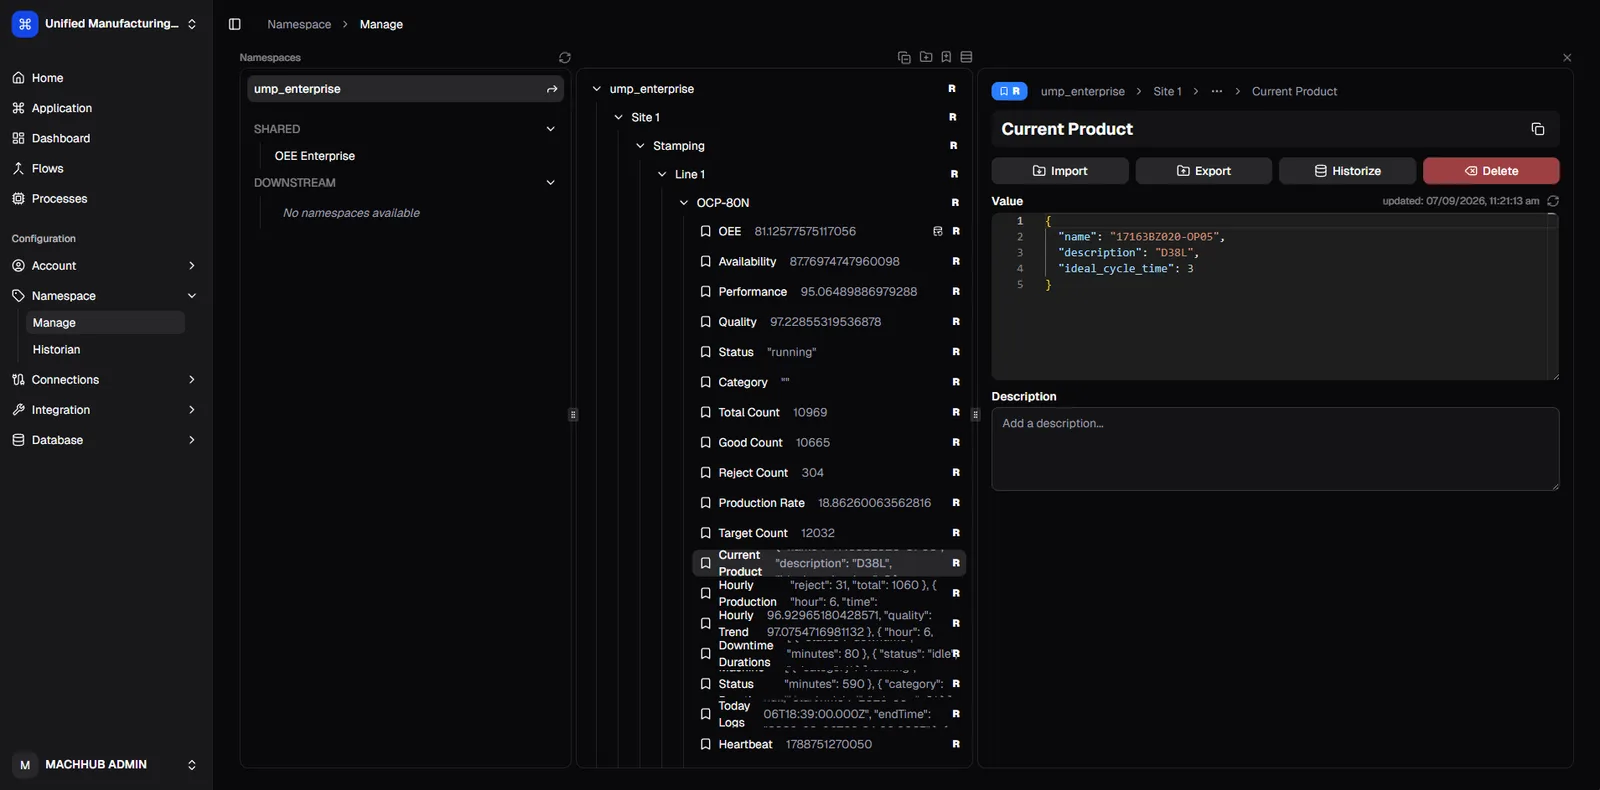Click the breadcrumb ellipsis

click(x=1216, y=91)
